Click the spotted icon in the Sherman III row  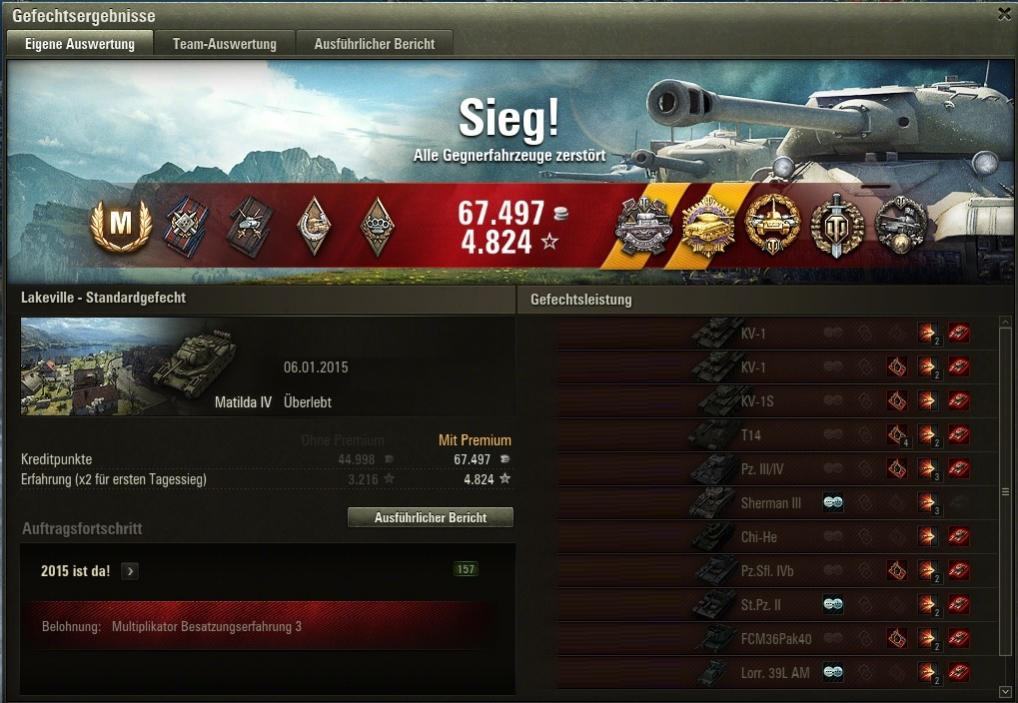833,502
